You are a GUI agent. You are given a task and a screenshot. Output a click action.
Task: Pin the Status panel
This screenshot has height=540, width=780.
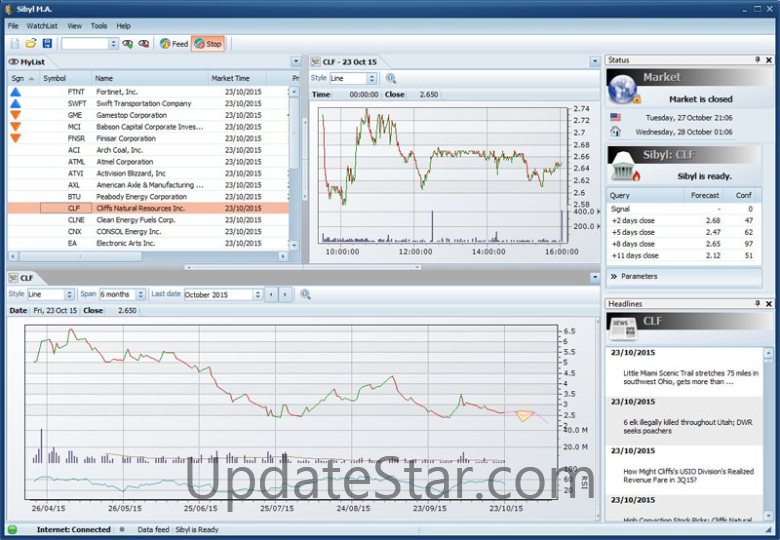click(758, 60)
